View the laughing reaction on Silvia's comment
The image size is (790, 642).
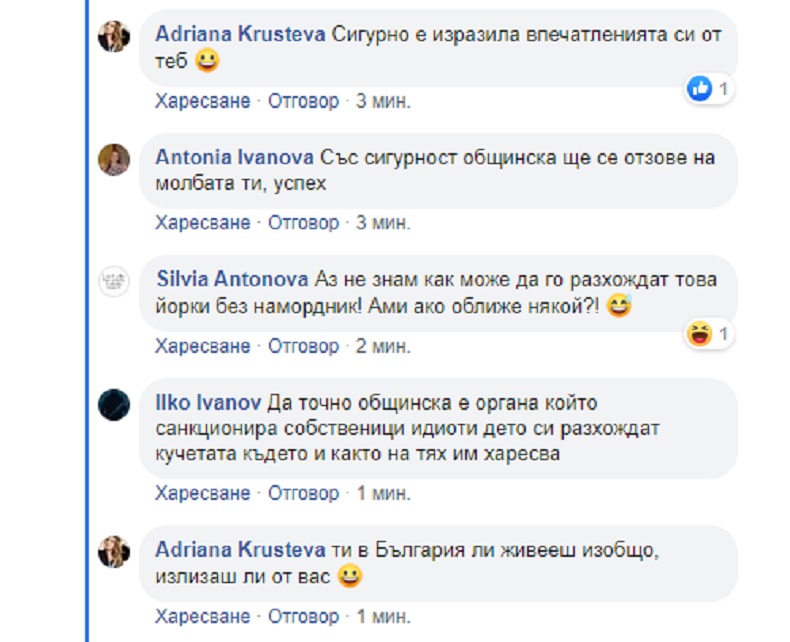click(x=699, y=334)
